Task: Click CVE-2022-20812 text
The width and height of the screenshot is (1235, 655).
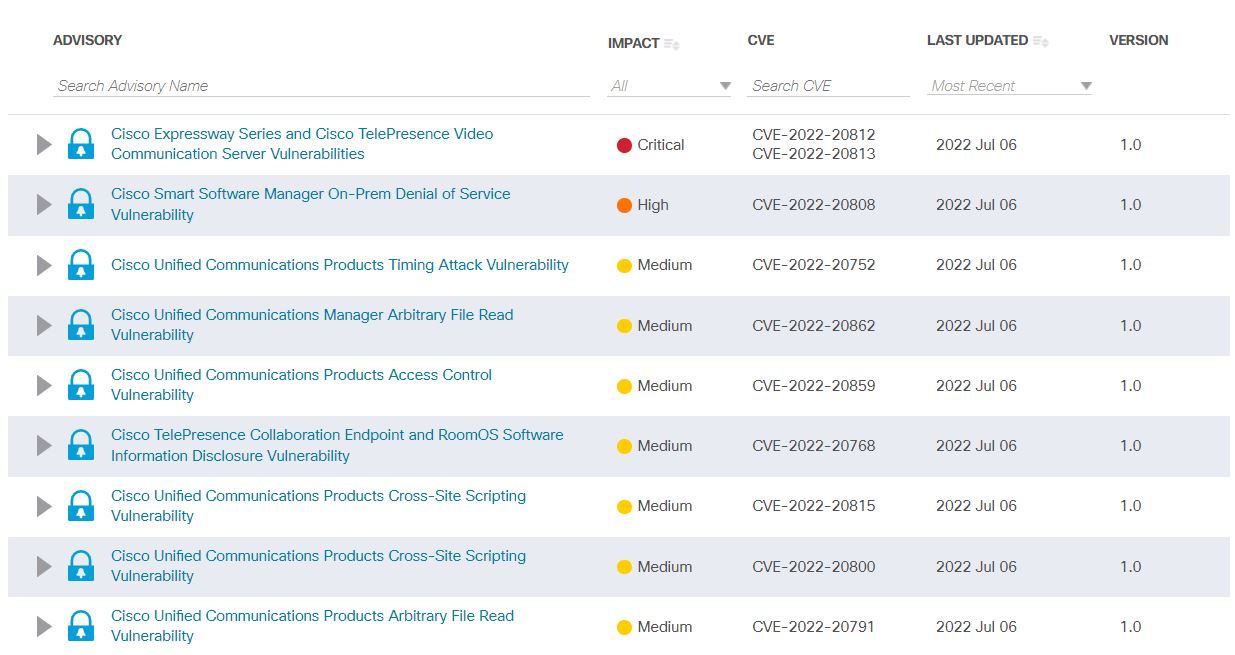Action: pyautogui.click(x=813, y=134)
